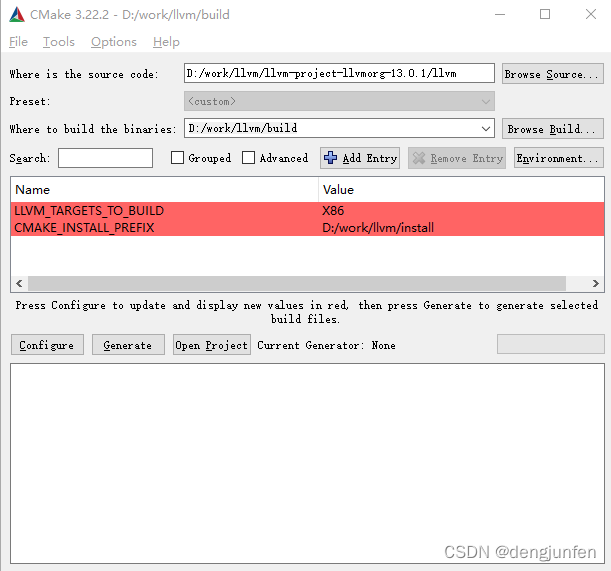Open the Tools menu
Image resolution: width=611 pixels, height=571 pixels.
point(58,42)
